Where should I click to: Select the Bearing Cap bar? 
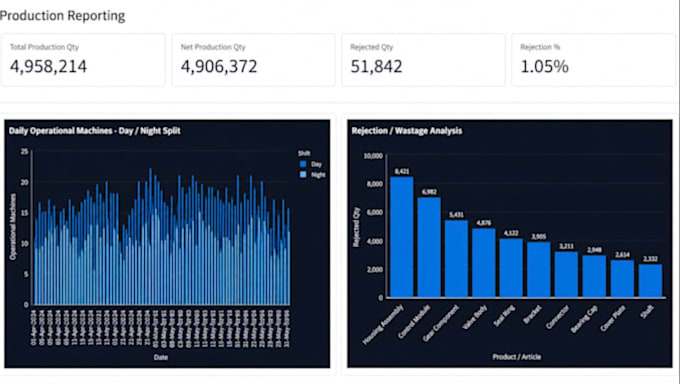(x=594, y=276)
